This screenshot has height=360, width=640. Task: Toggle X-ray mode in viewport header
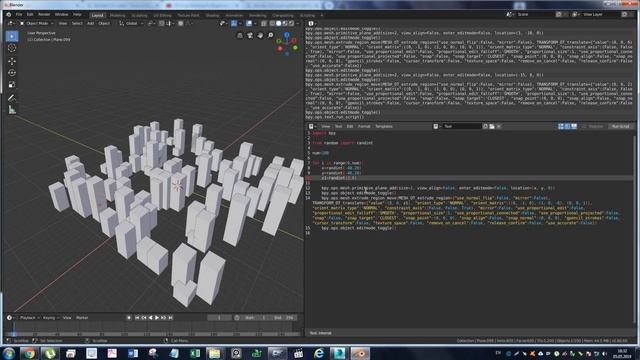click(x=264, y=24)
